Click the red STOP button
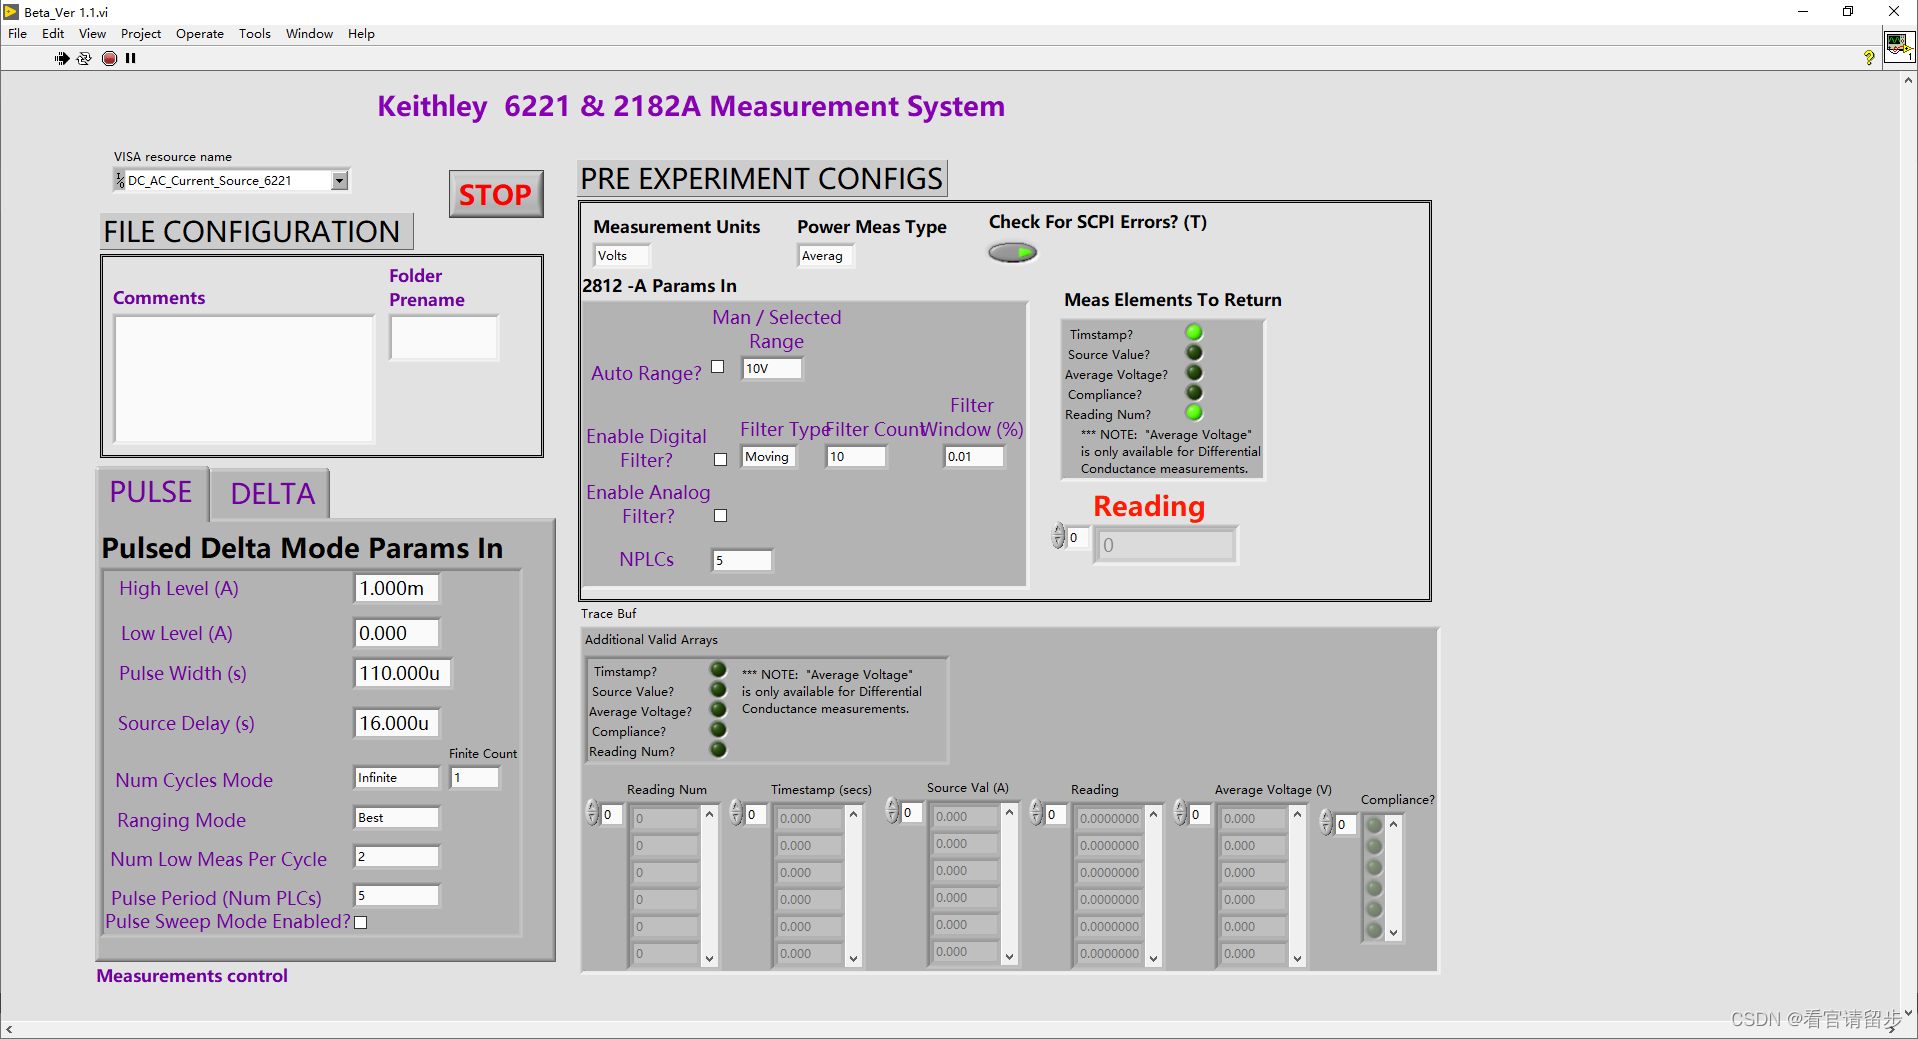This screenshot has height=1039, width=1918. pyautogui.click(x=495, y=194)
